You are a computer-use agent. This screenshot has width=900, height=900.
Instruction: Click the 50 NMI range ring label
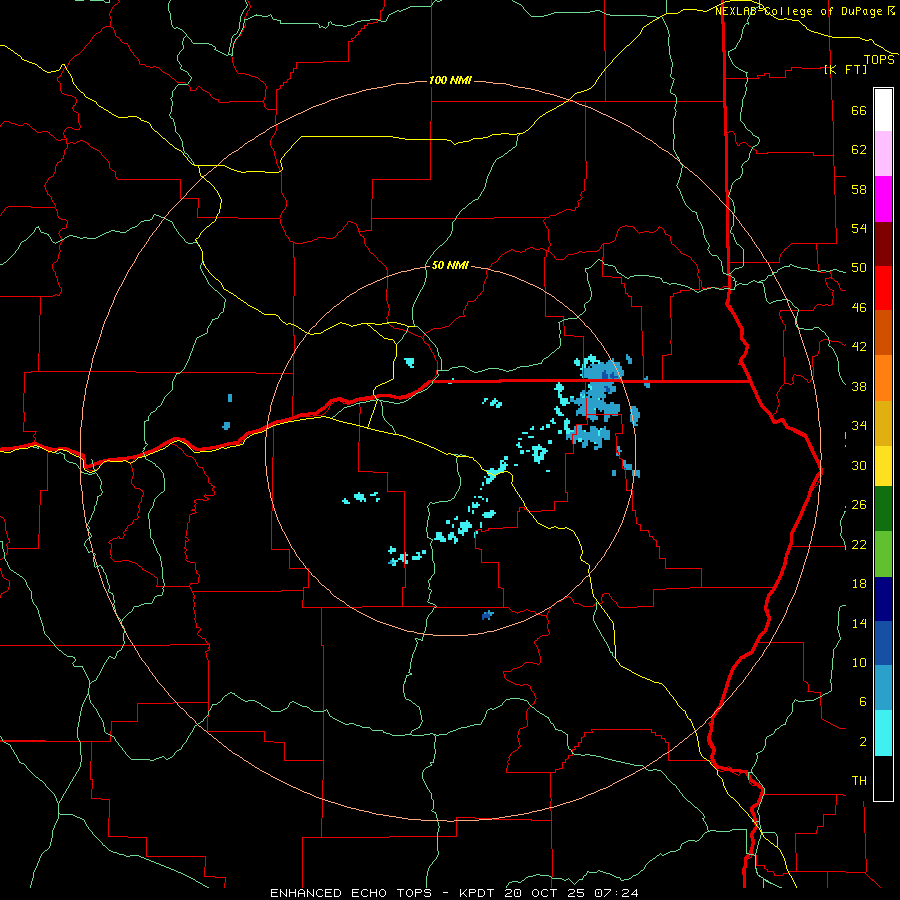click(x=450, y=265)
